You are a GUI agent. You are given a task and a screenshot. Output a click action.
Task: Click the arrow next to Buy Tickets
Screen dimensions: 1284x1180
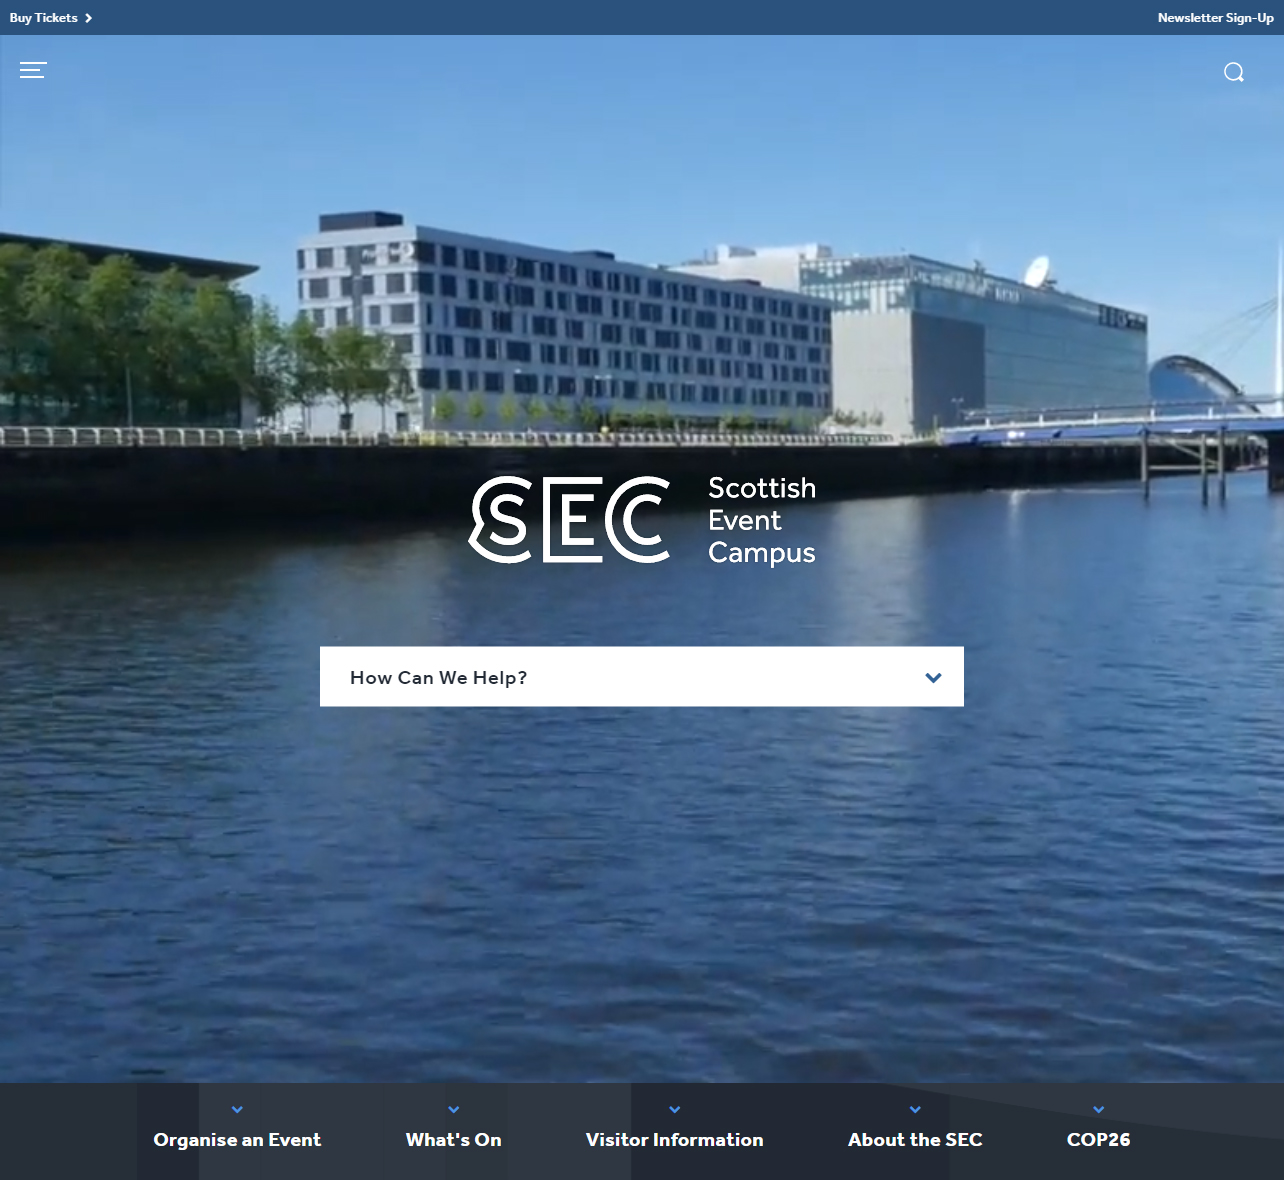[88, 18]
